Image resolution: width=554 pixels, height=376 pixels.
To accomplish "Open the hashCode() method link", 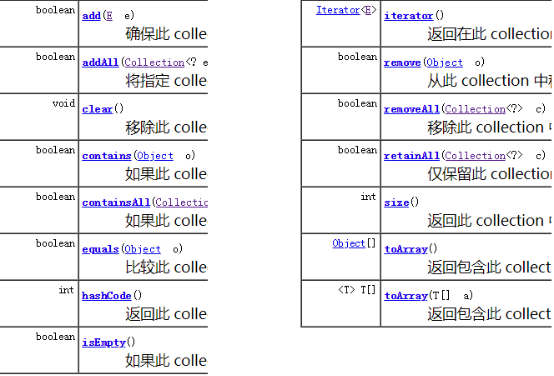I will tap(107, 295).
